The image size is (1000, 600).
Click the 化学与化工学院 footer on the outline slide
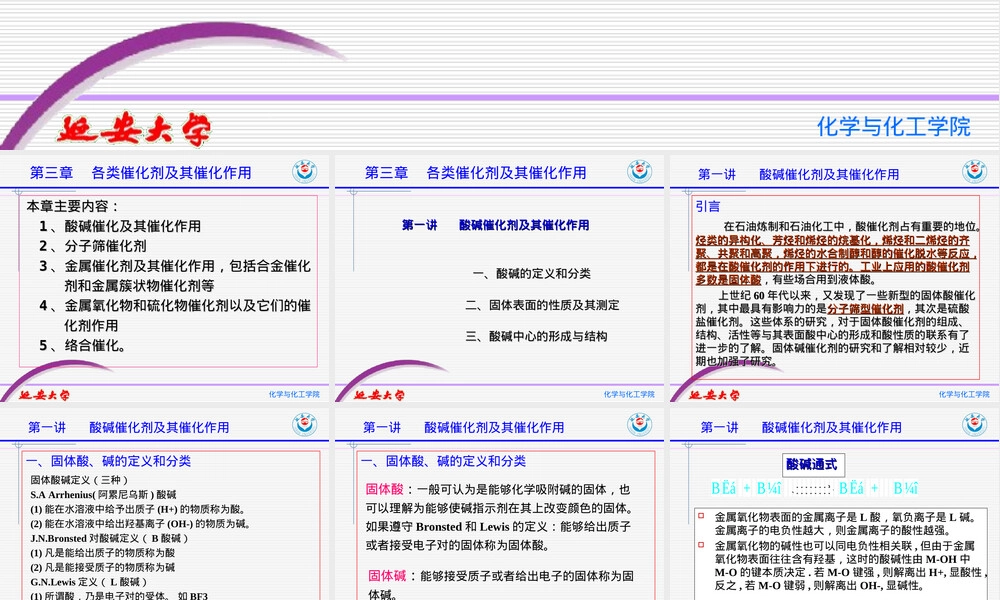click(629, 395)
